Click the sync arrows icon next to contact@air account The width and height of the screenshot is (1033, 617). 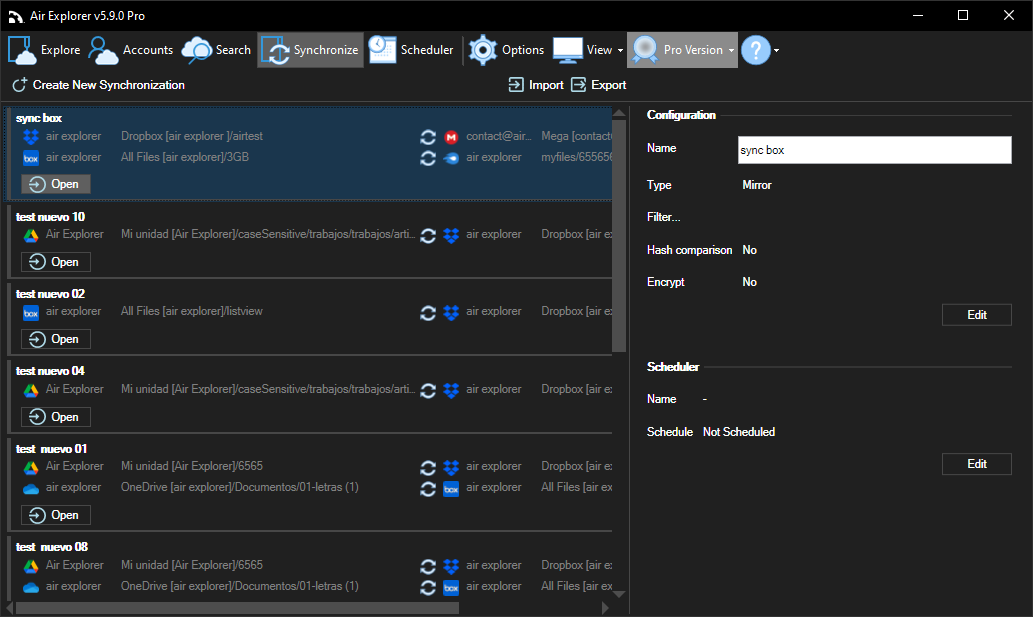click(x=428, y=137)
